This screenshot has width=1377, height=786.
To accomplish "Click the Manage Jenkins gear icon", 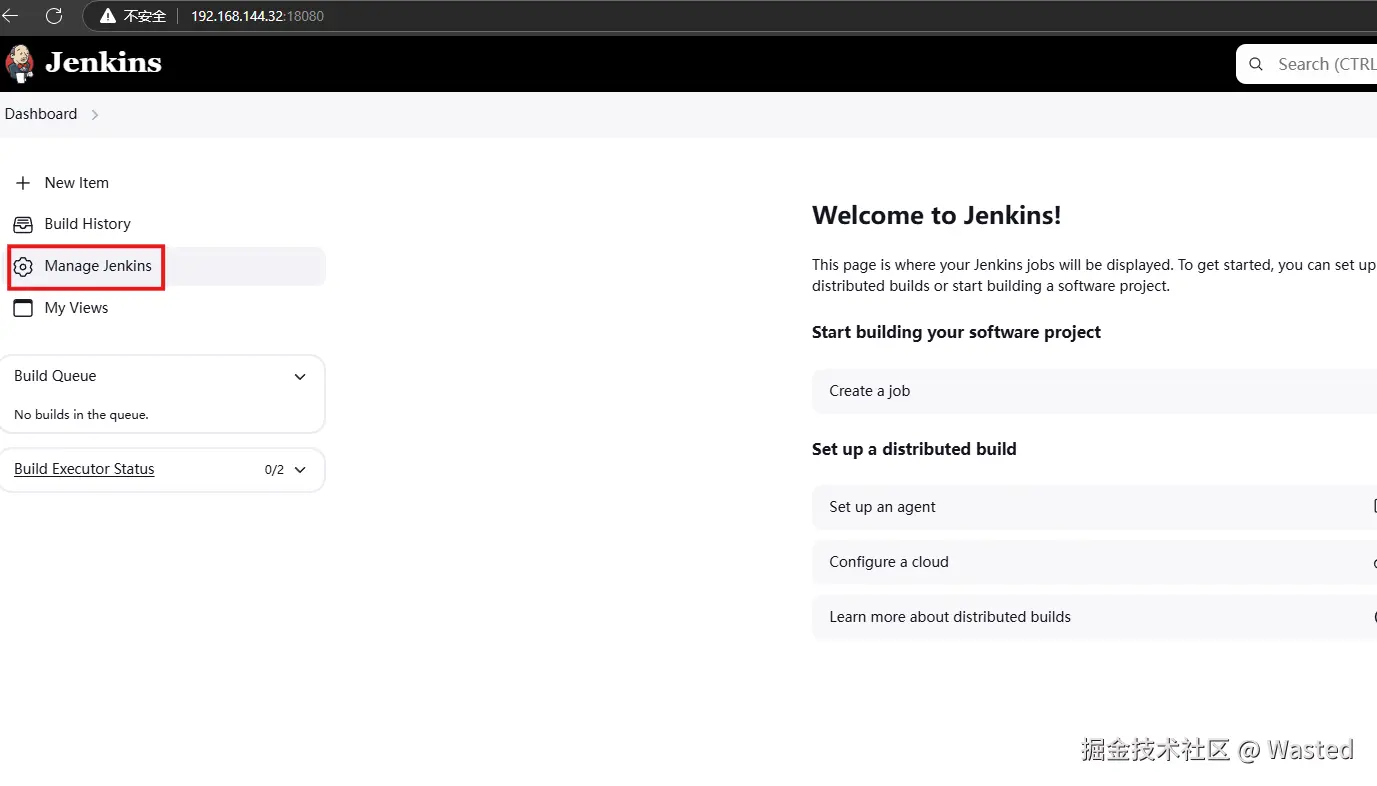I will [23, 266].
